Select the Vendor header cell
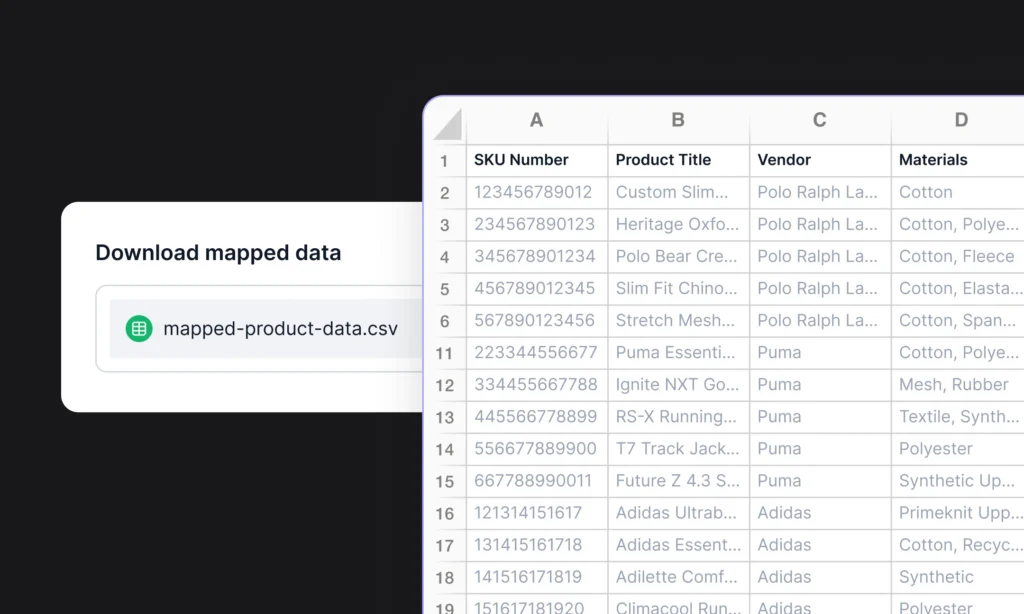The height and width of the screenshot is (614, 1024). point(819,160)
